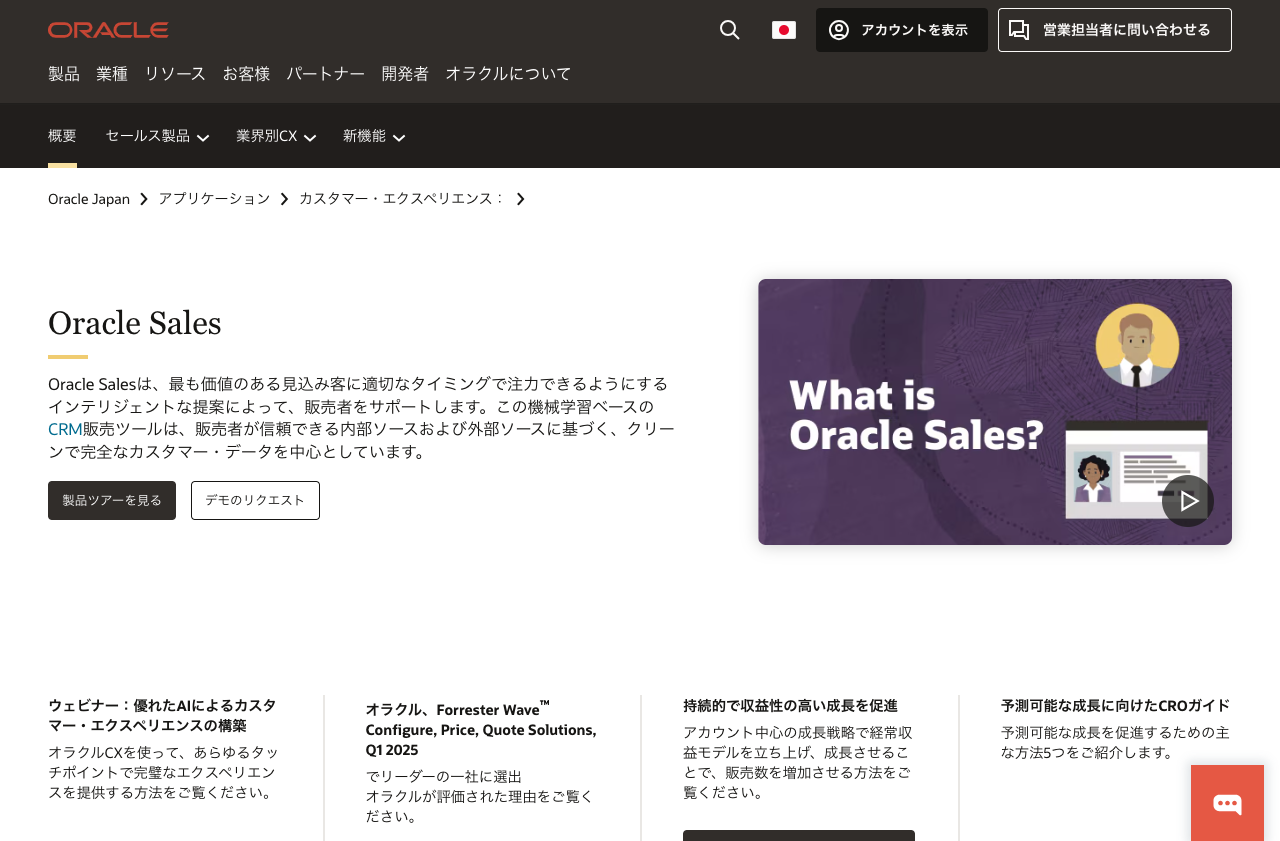
Task: Open the search panel
Action: [728, 29]
